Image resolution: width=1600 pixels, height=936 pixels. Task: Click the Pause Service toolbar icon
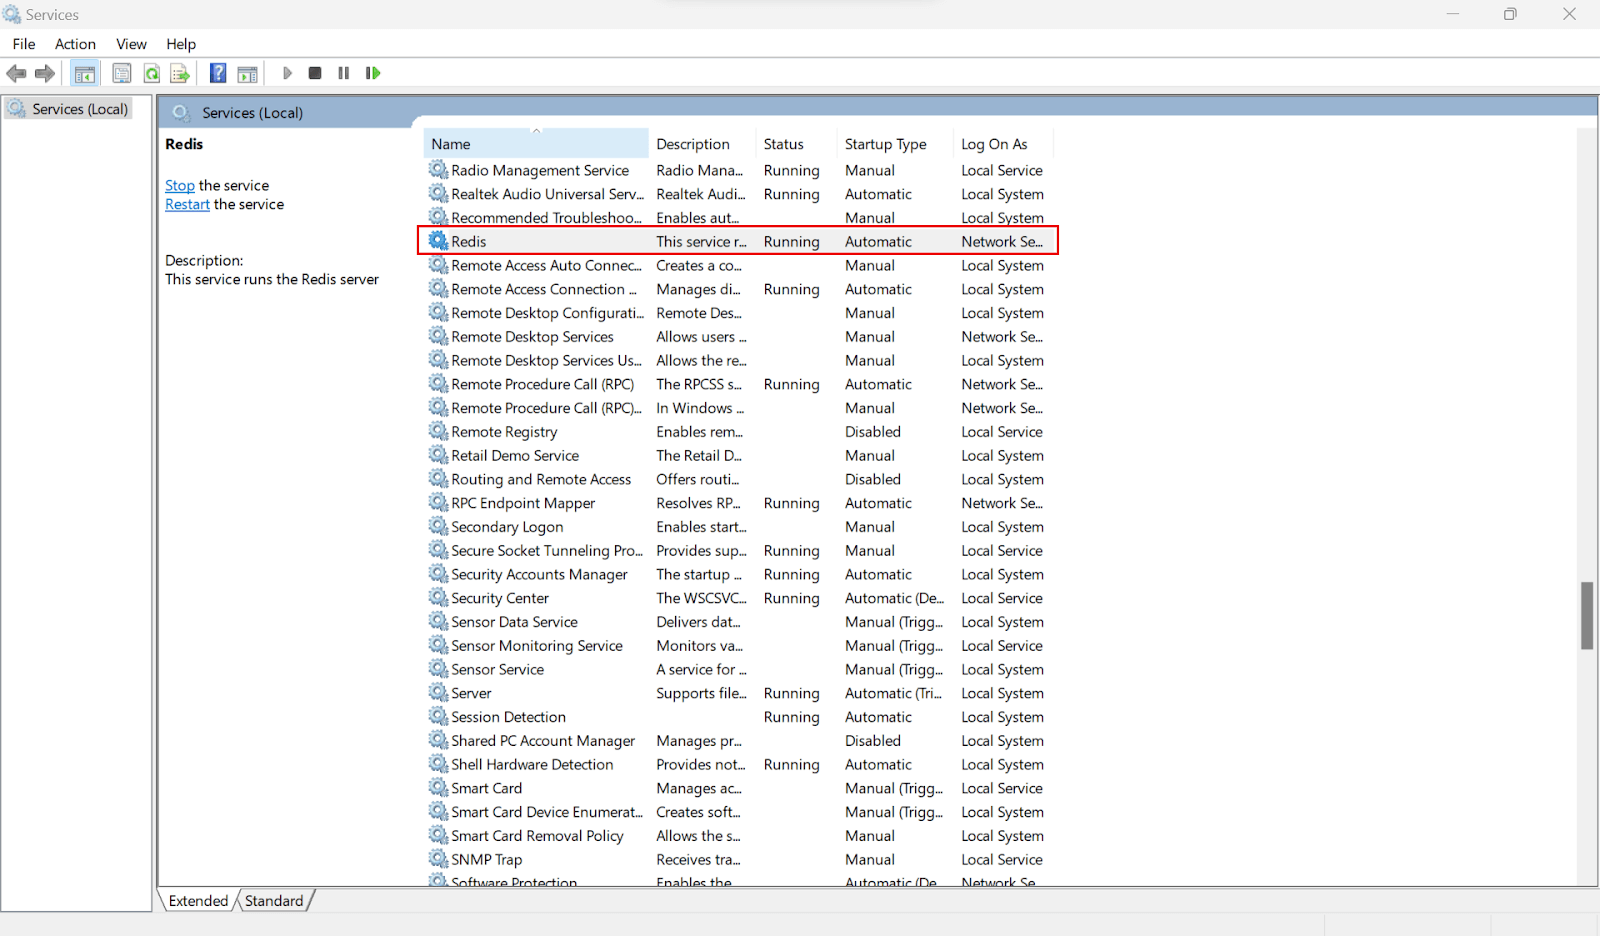[x=344, y=73]
